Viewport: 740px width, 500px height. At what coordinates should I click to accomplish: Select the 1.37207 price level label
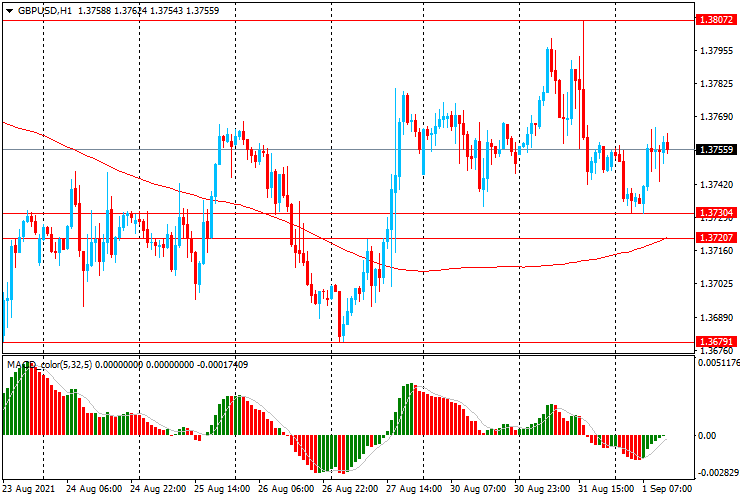[716, 237]
